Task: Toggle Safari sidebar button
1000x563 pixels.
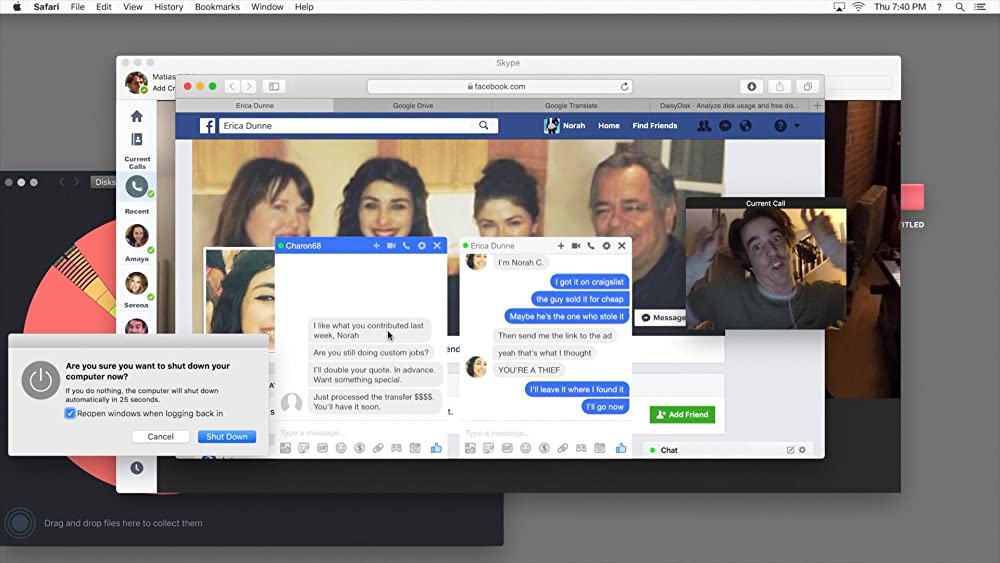Action: click(274, 87)
